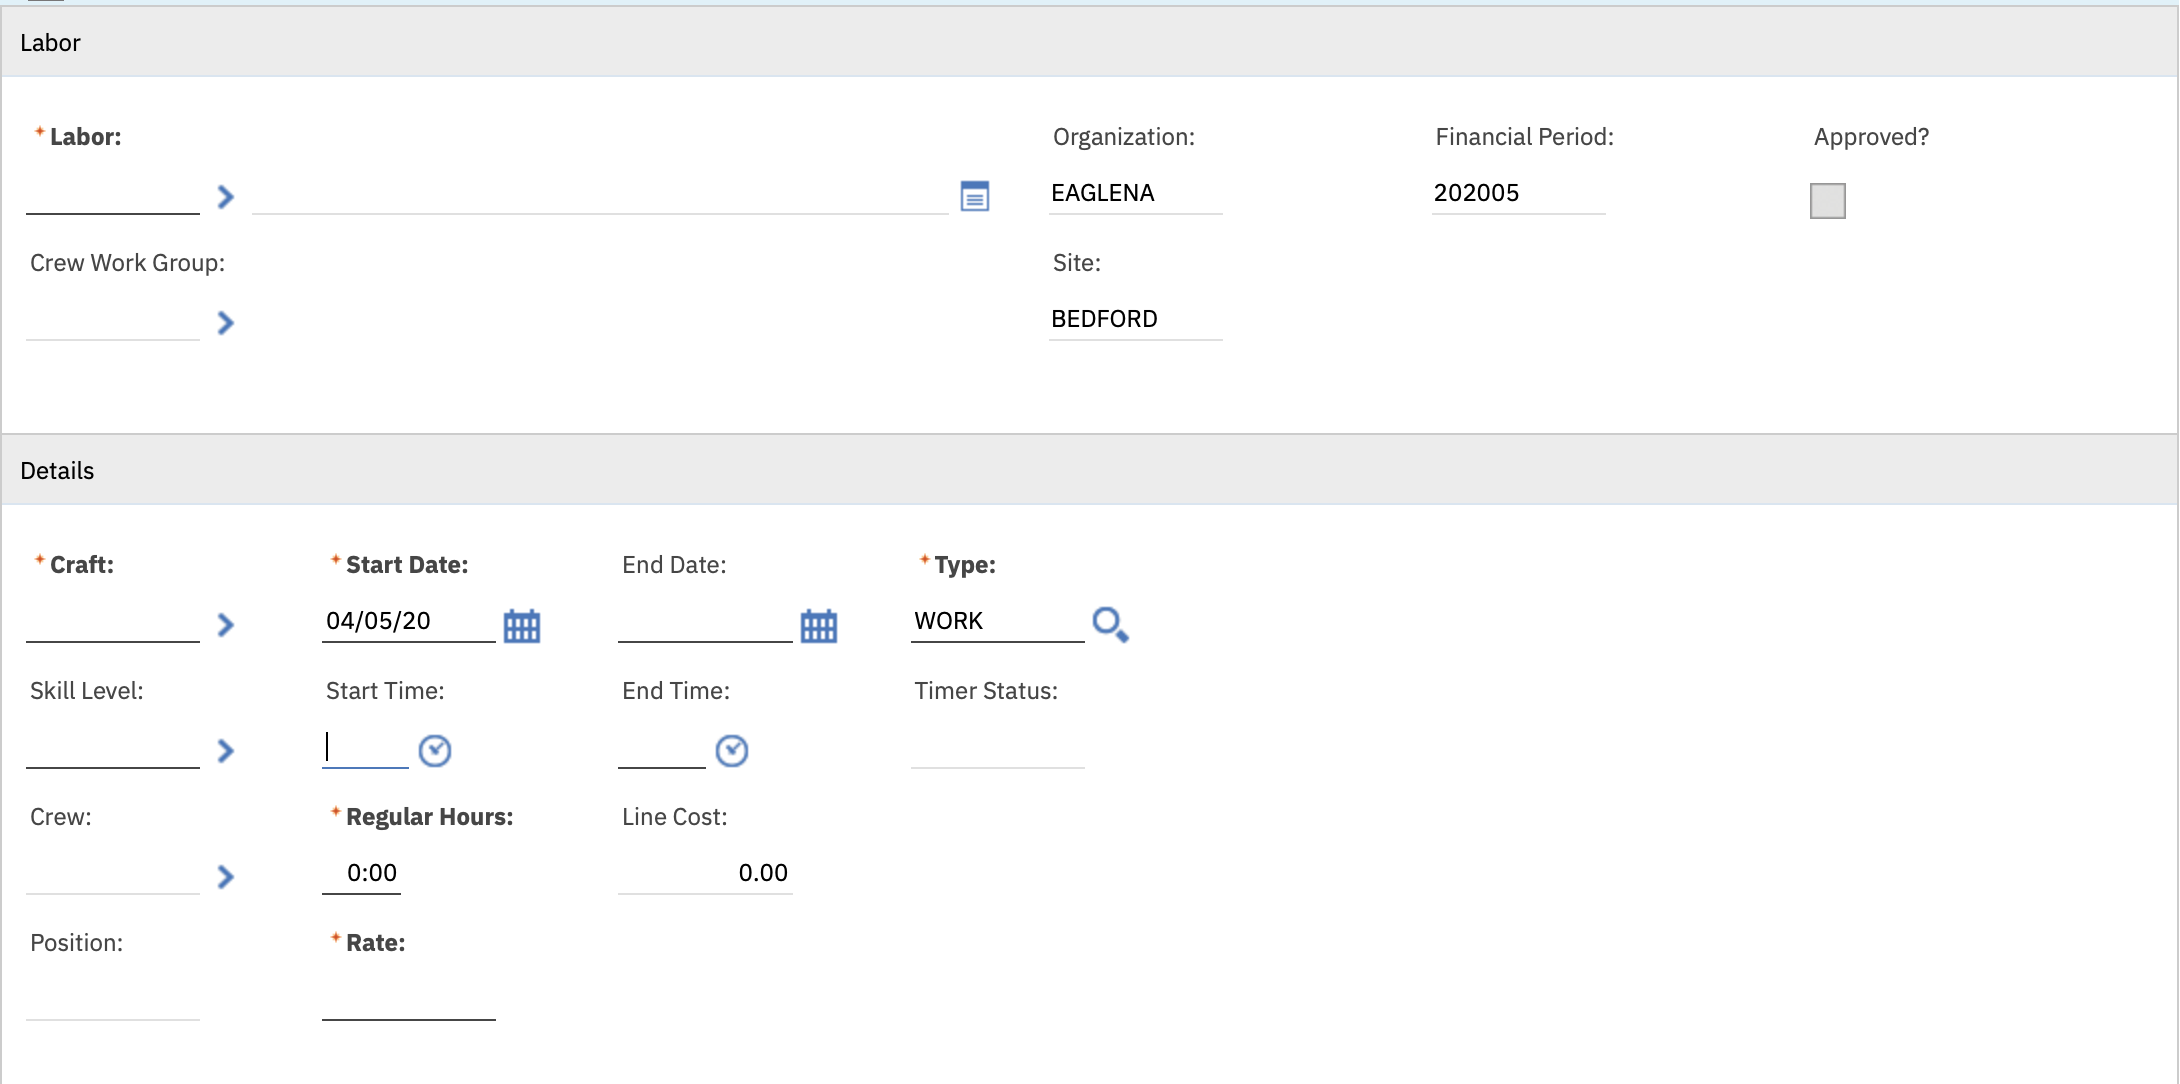Open the End Date calendar picker
The width and height of the screenshot is (2180, 1084).
[818, 626]
